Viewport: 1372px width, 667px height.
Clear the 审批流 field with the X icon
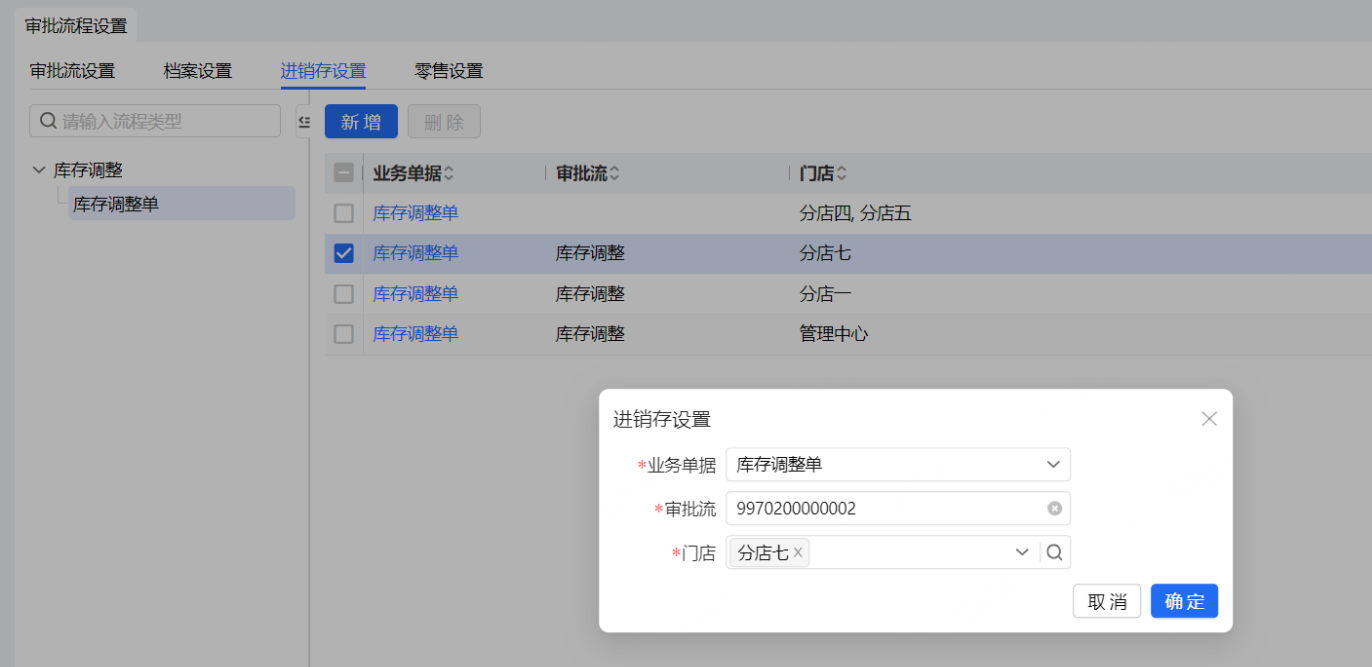point(1054,509)
